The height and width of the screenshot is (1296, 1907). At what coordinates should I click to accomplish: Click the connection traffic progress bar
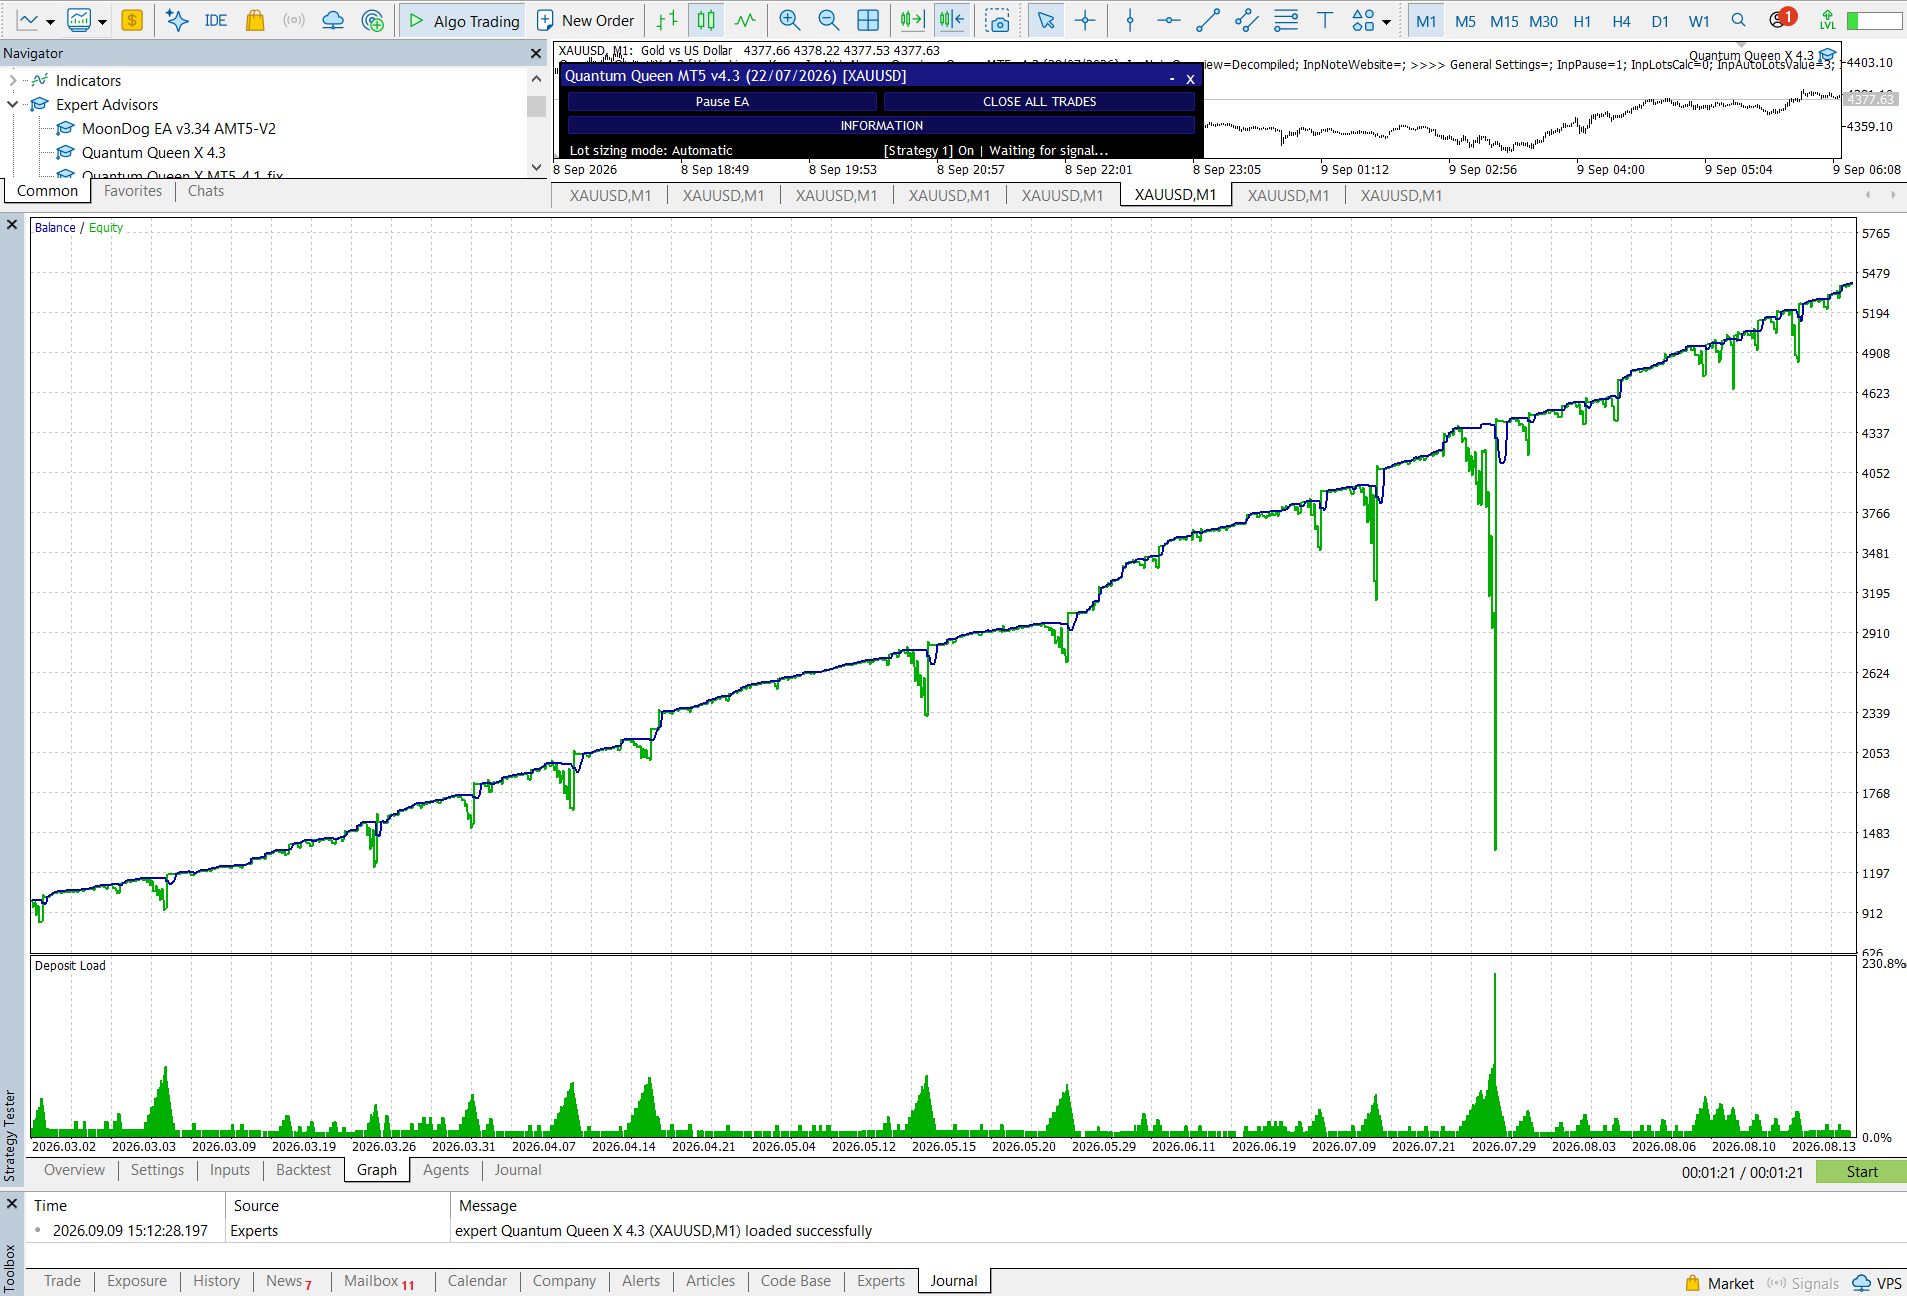click(x=1874, y=20)
